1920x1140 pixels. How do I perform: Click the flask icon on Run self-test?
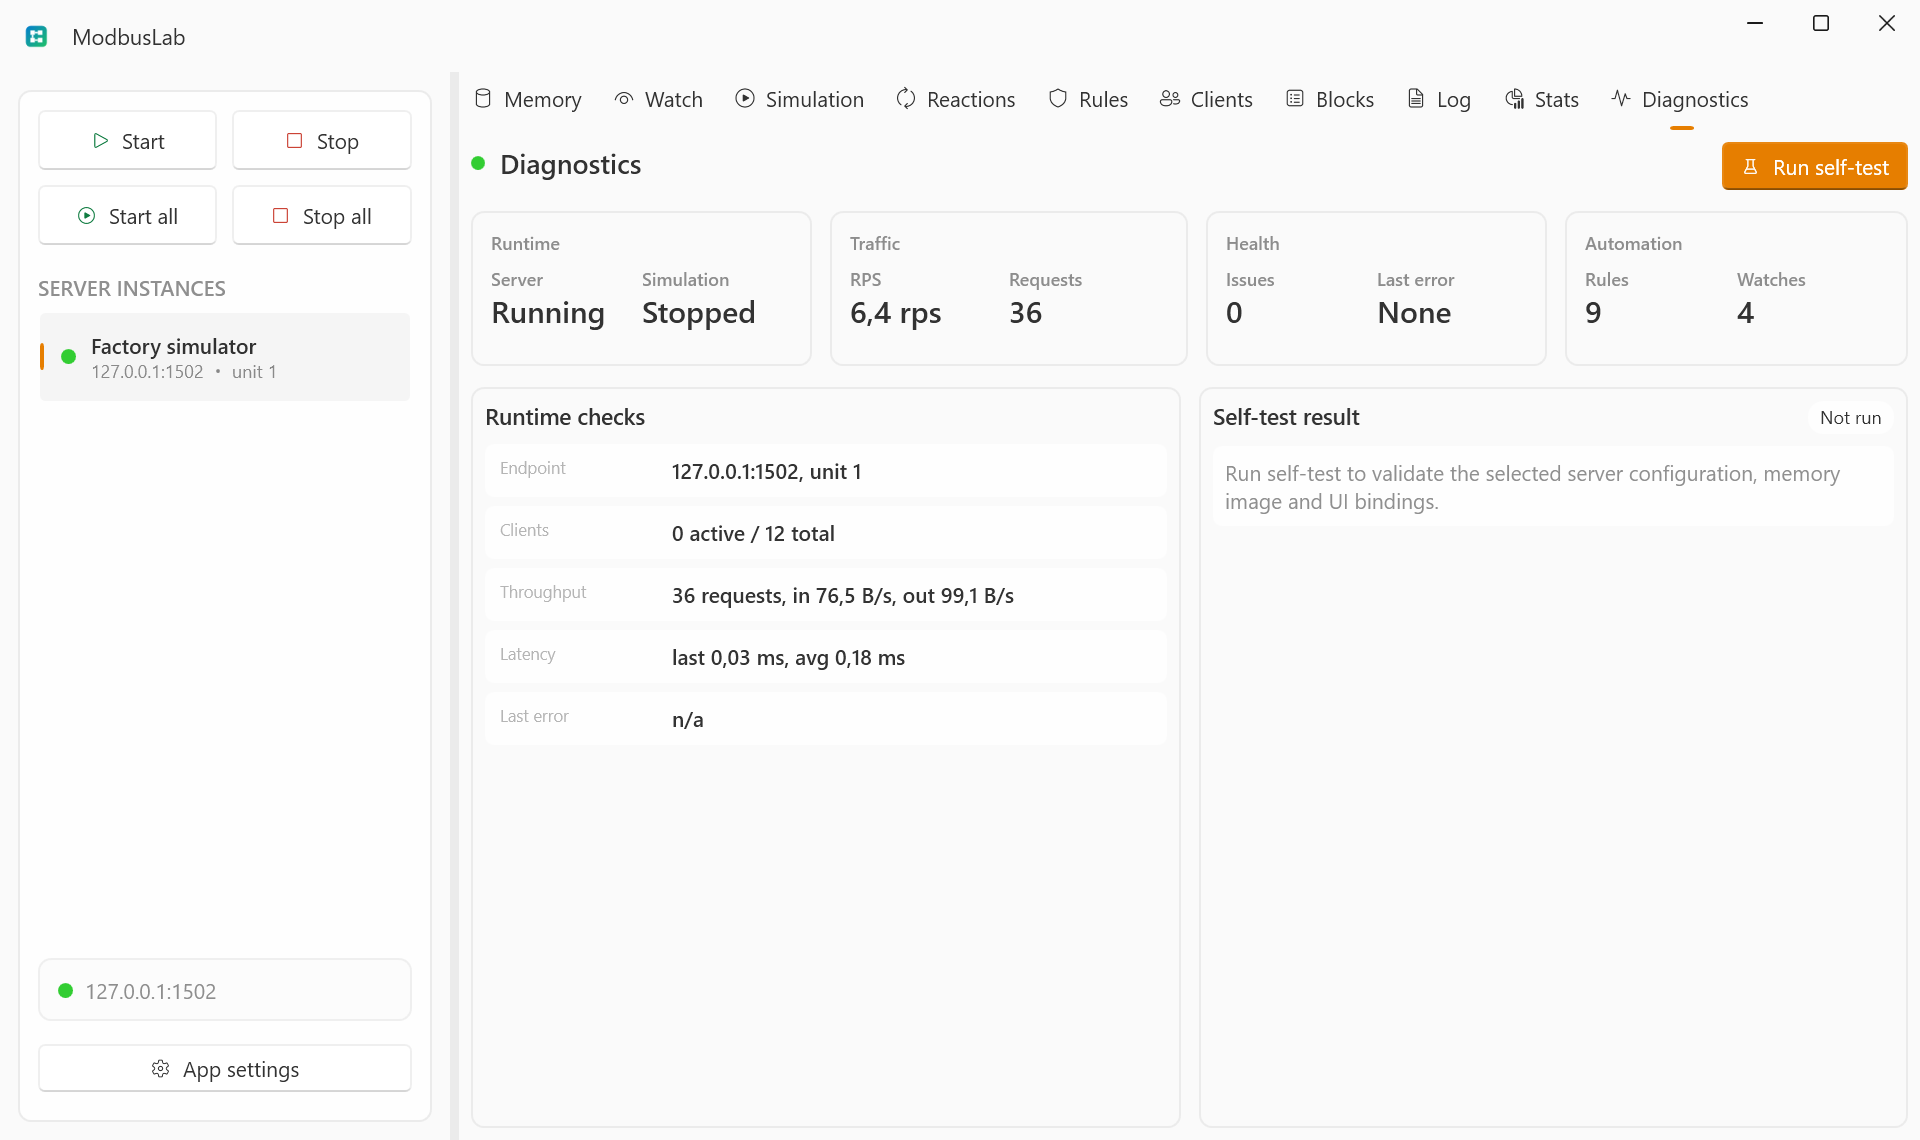click(x=1750, y=167)
